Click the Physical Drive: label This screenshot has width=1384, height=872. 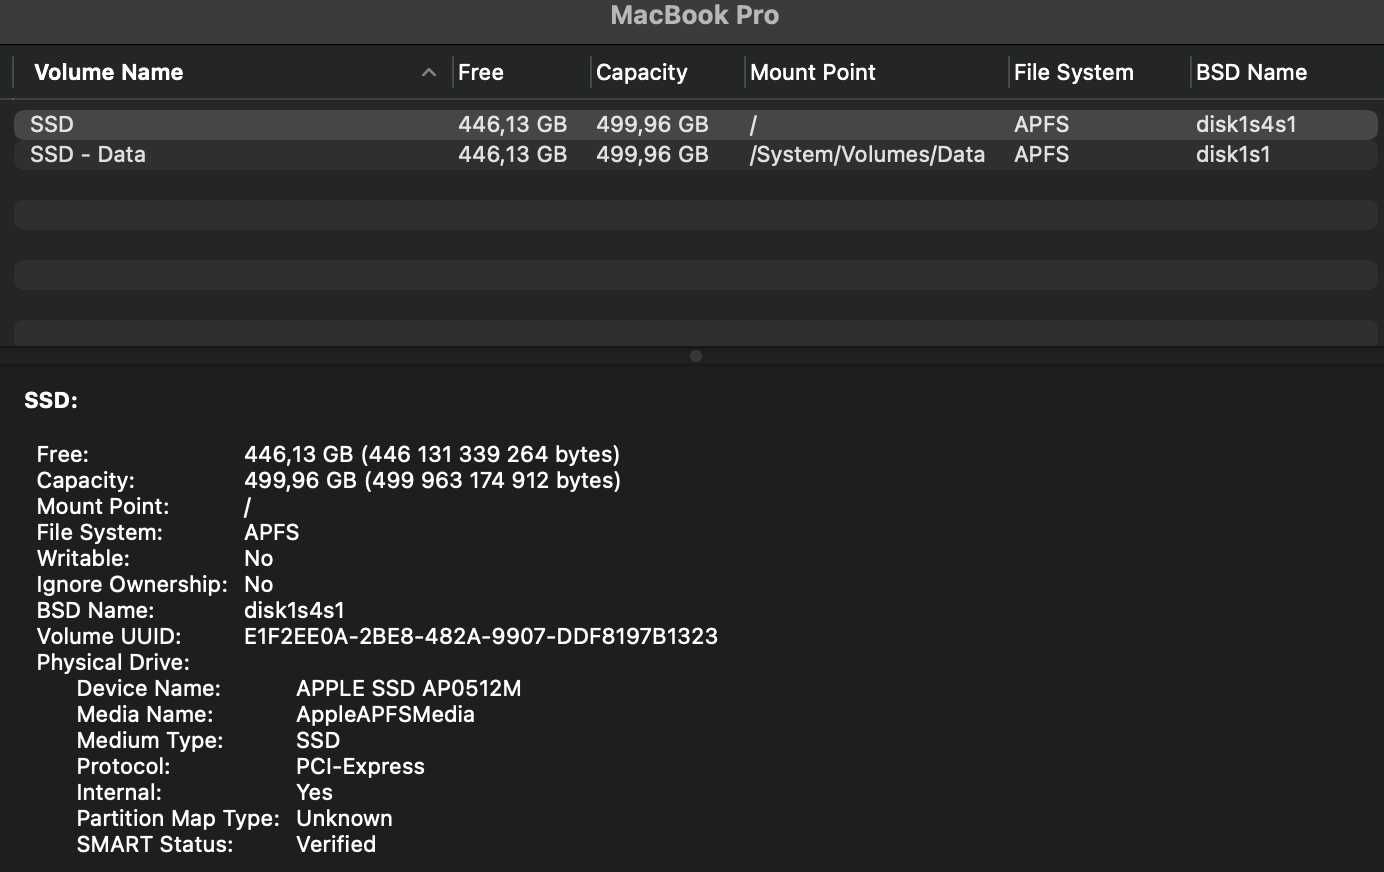[x=113, y=662]
